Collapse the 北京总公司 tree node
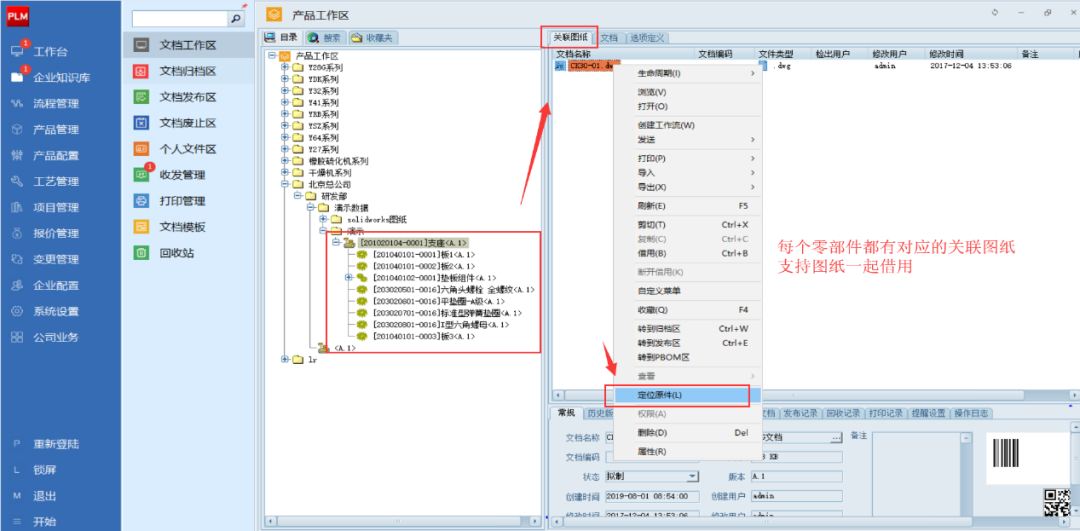 (285, 184)
